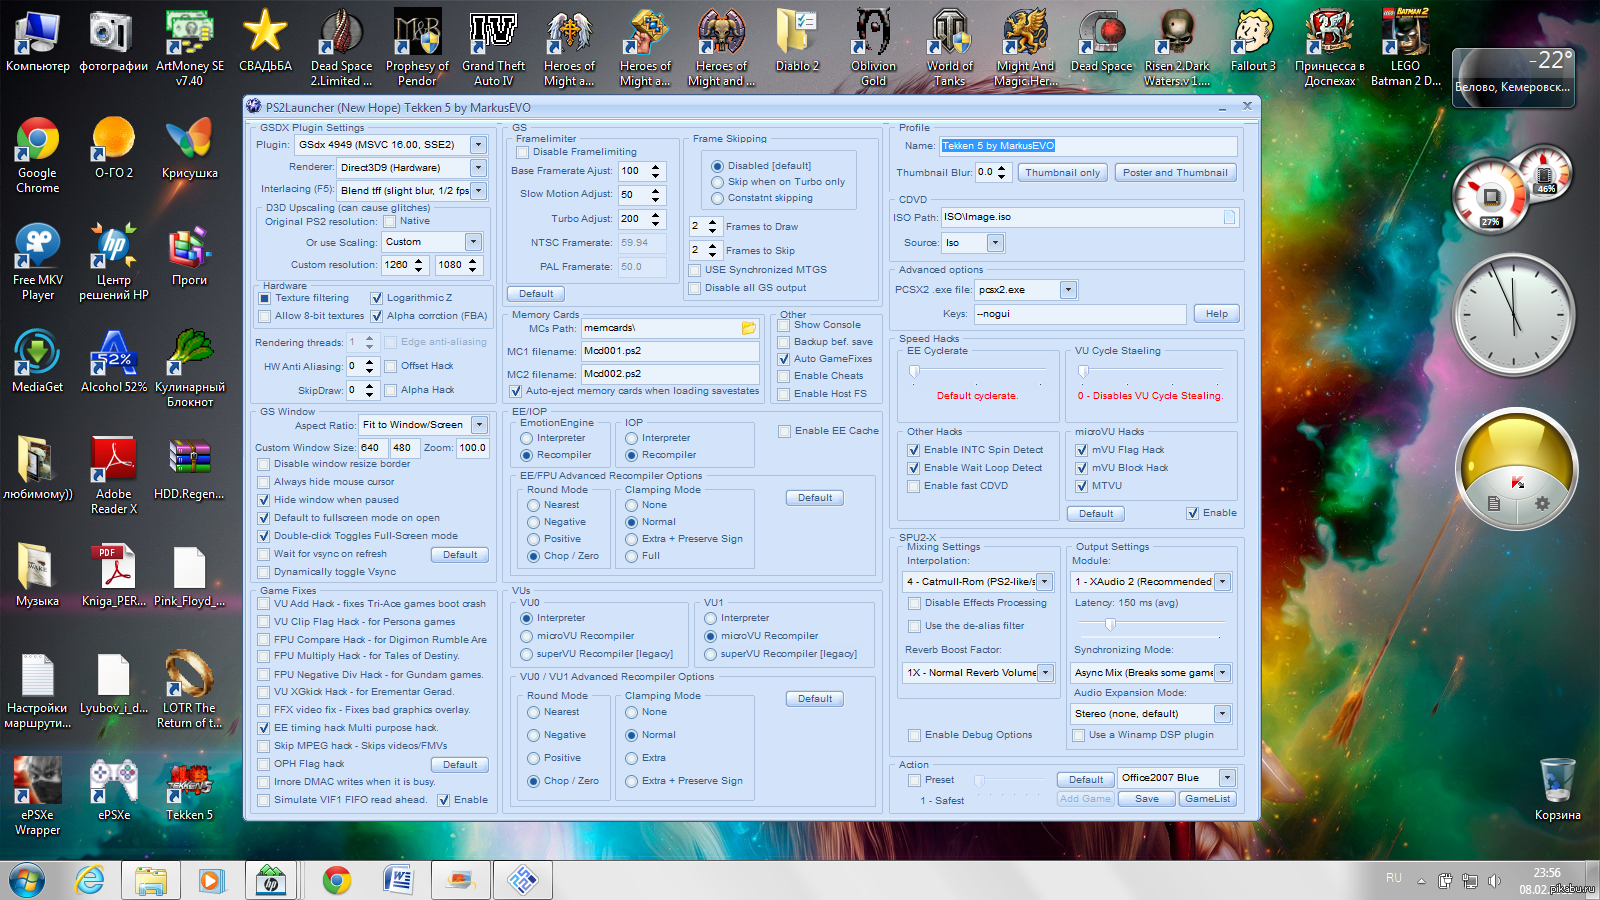Screen dimensions: 1600x900
Task: Click Poster and Thumbnail button
Action: [1175, 173]
